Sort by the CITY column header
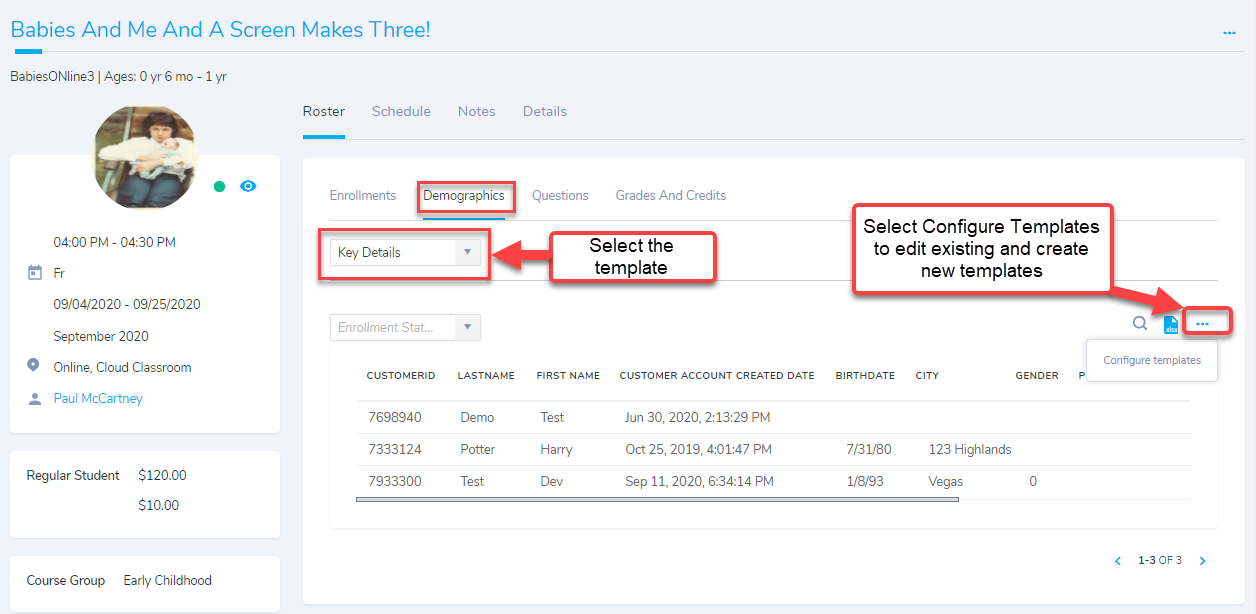The width and height of the screenshot is (1256, 614). (927, 376)
